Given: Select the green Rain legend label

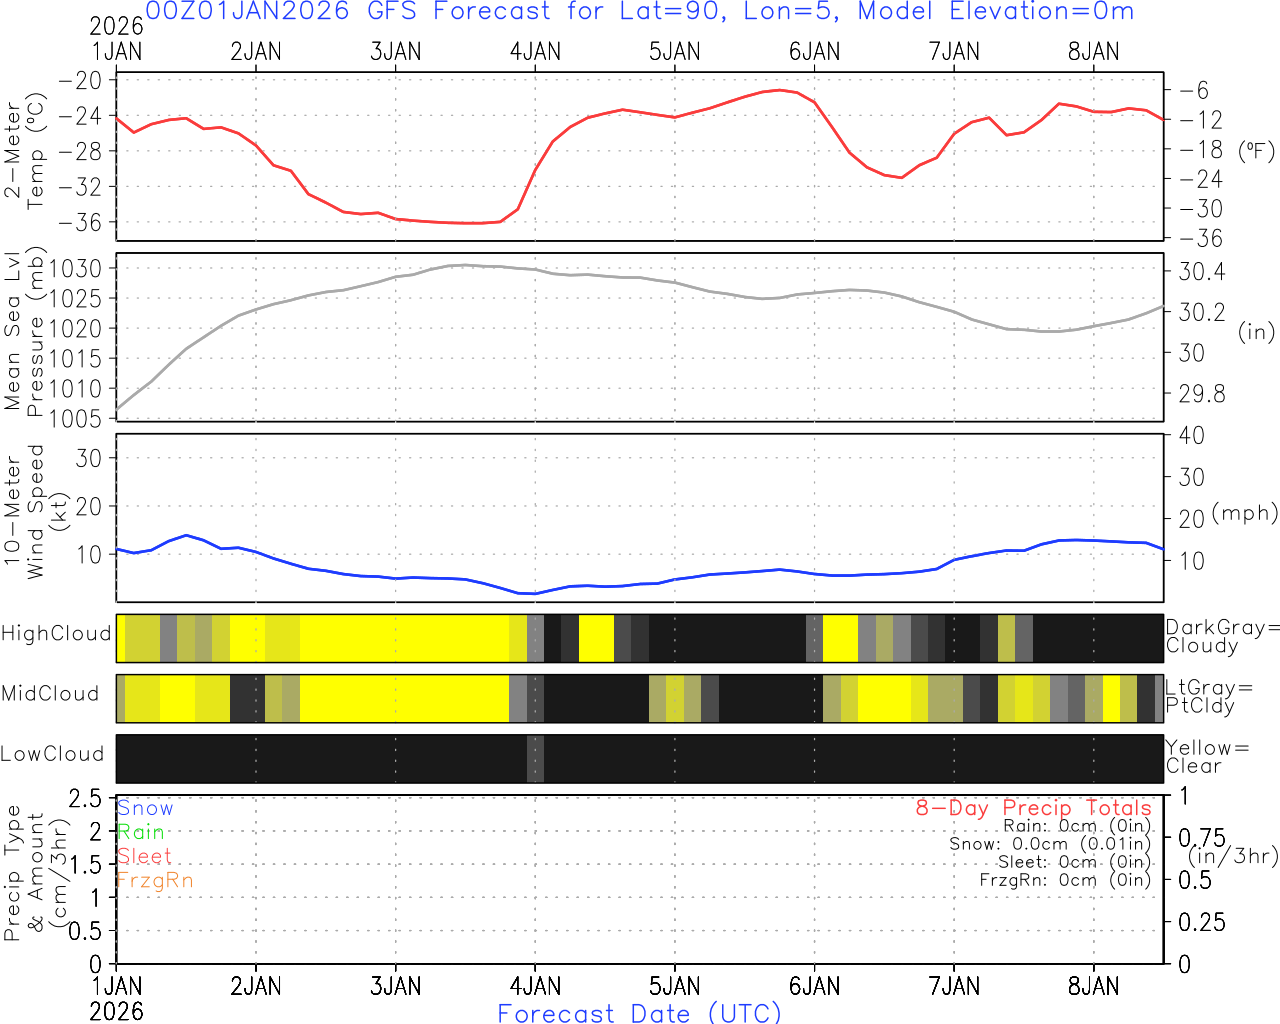Looking at the screenshot, I should point(140,832).
